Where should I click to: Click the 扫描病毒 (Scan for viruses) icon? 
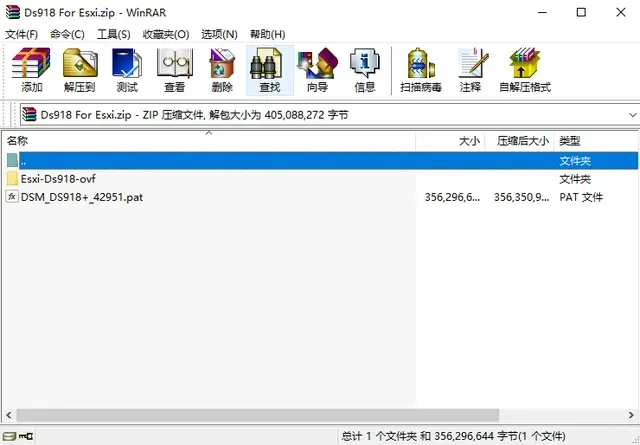421,63
